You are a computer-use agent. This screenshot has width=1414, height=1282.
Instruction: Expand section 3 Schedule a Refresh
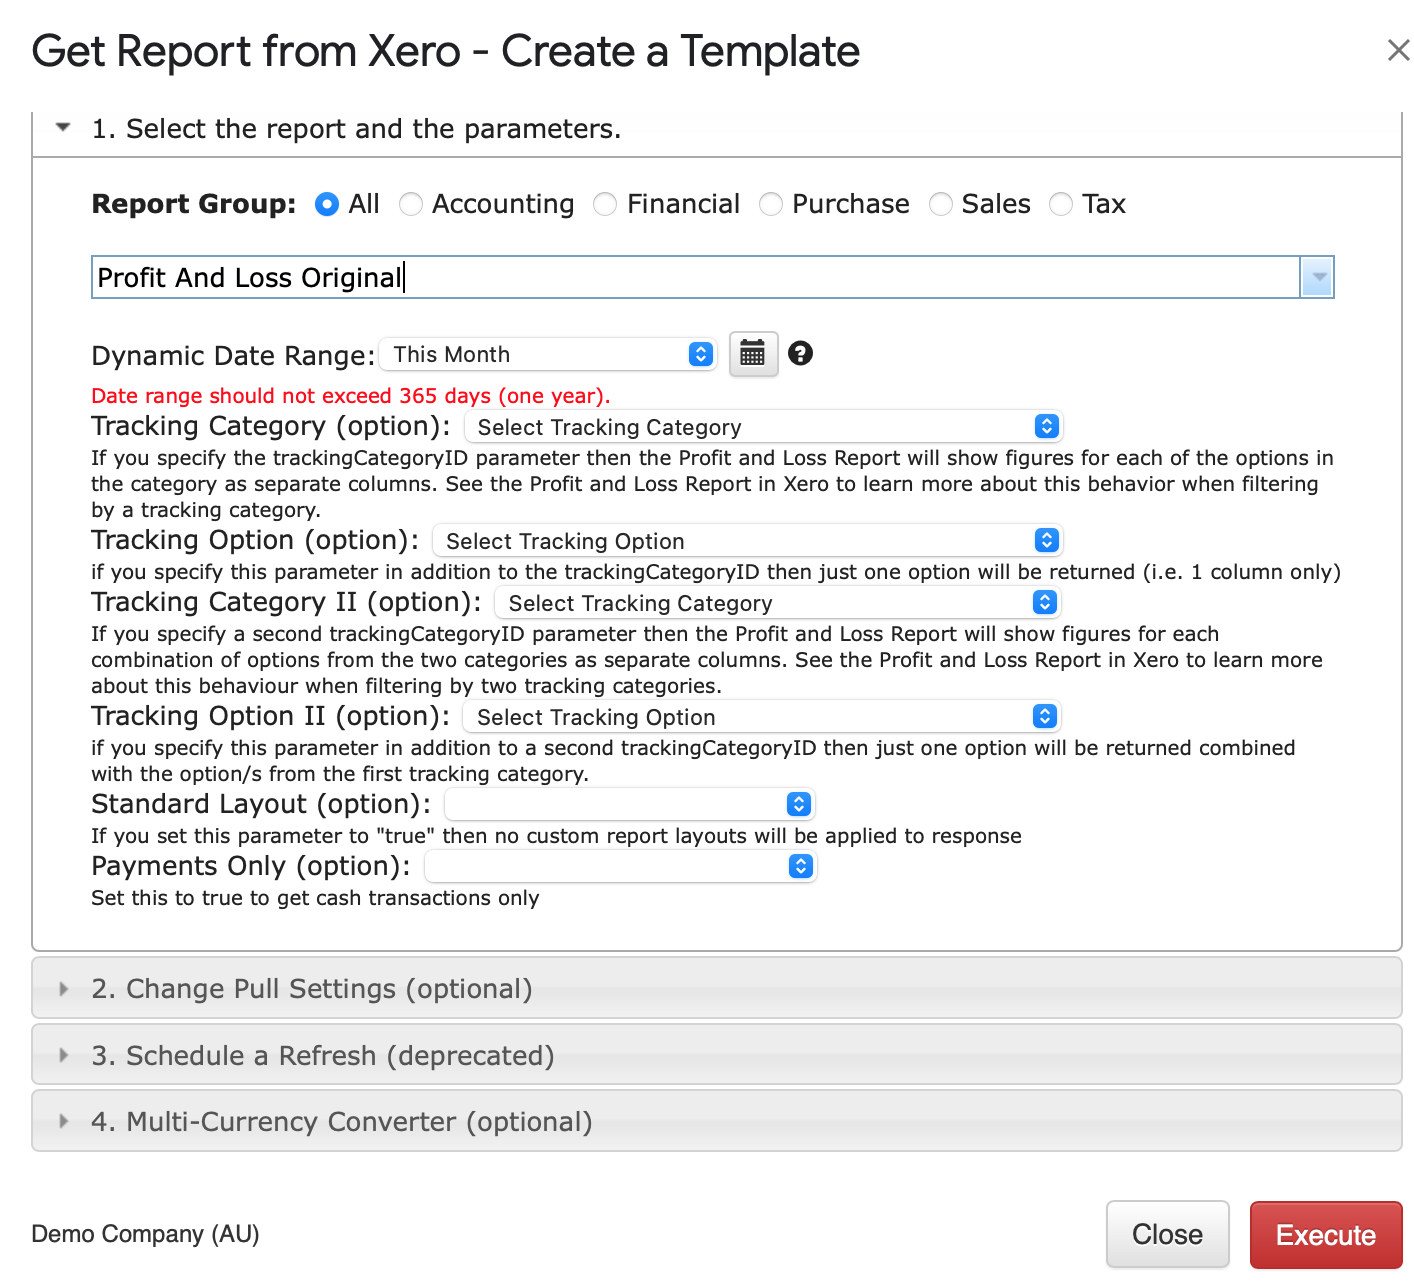716,1055
